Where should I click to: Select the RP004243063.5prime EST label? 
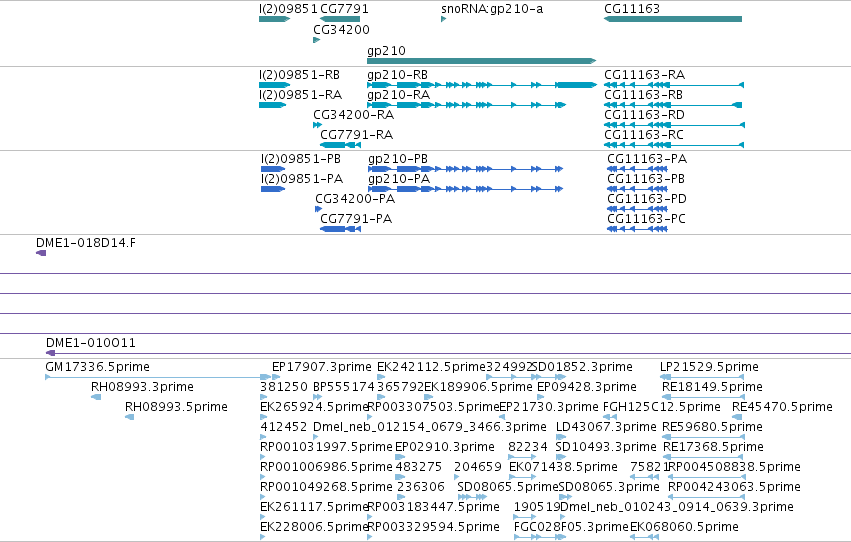point(734,487)
